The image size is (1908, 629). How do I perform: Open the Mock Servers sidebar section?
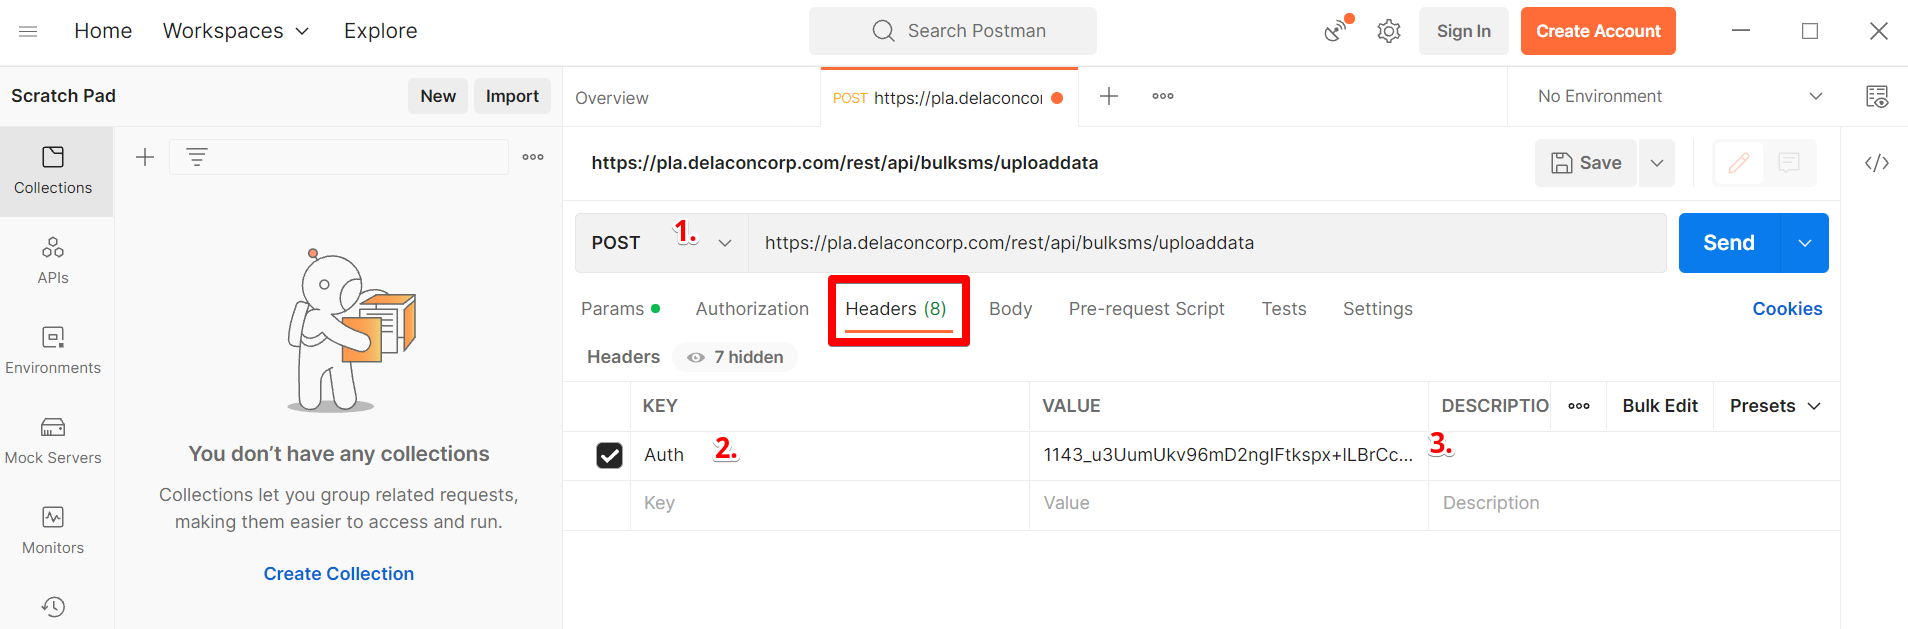[x=53, y=441]
